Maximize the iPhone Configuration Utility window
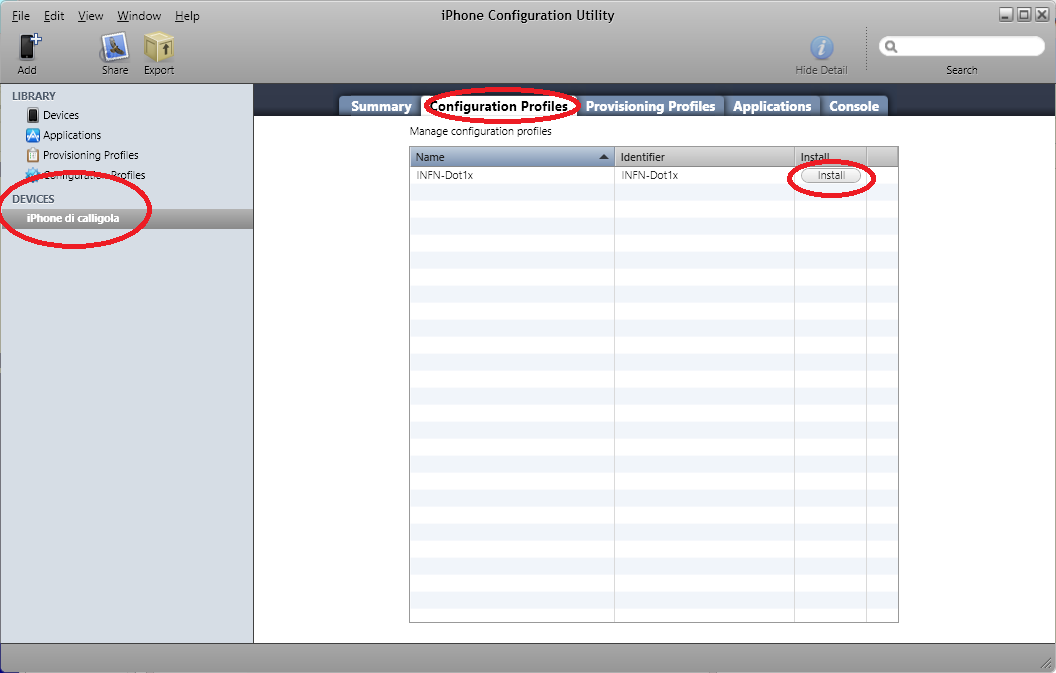The image size is (1056, 673). pyautogui.click(x=1024, y=15)
